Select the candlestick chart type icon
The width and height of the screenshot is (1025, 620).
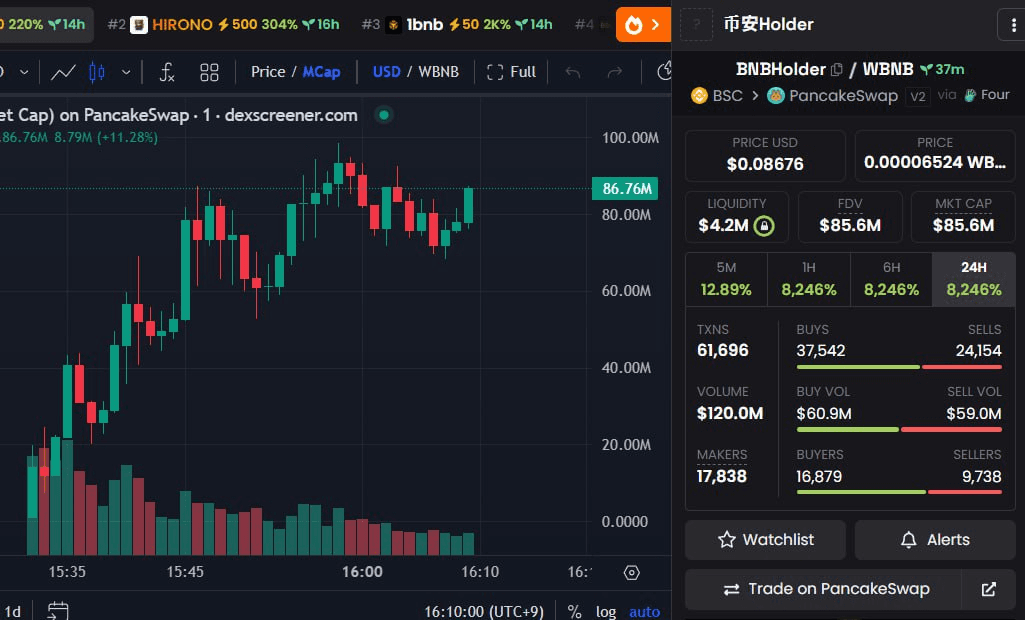click(x=97, y=72)
